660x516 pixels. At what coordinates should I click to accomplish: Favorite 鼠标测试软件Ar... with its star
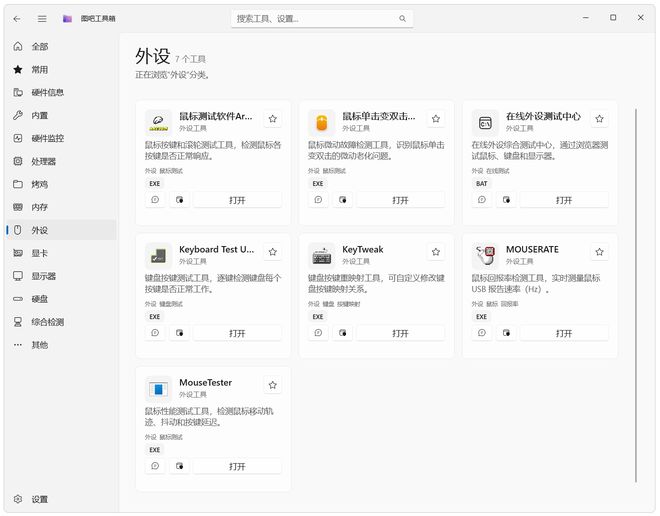tap(273, 119)
